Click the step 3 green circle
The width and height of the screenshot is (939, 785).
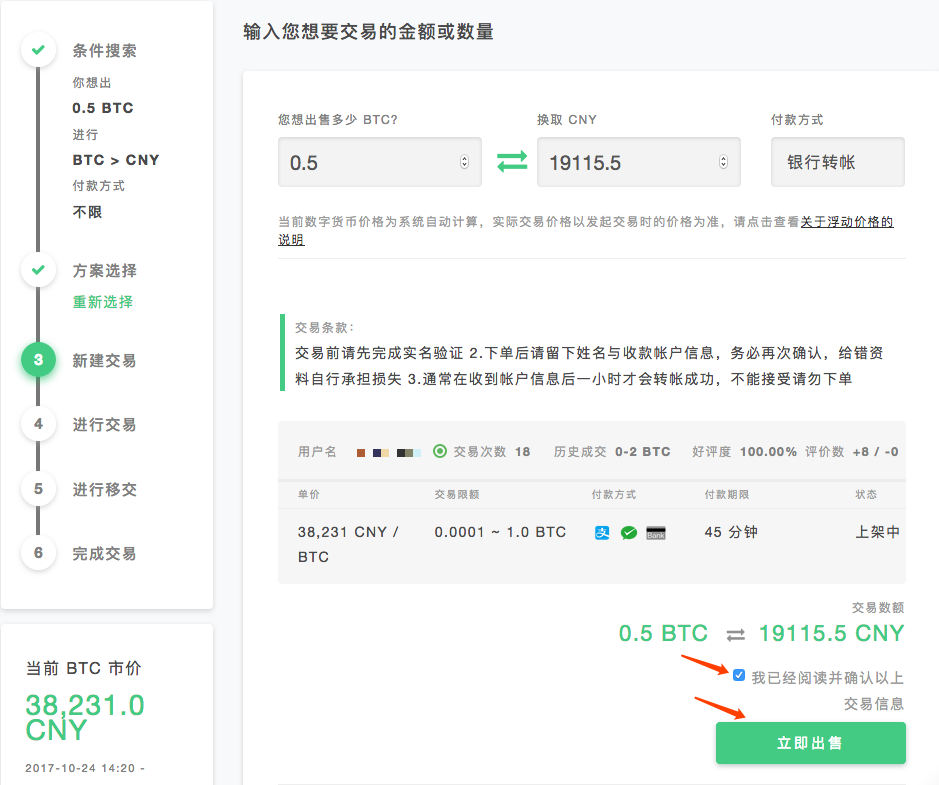(x=38, y=360)
